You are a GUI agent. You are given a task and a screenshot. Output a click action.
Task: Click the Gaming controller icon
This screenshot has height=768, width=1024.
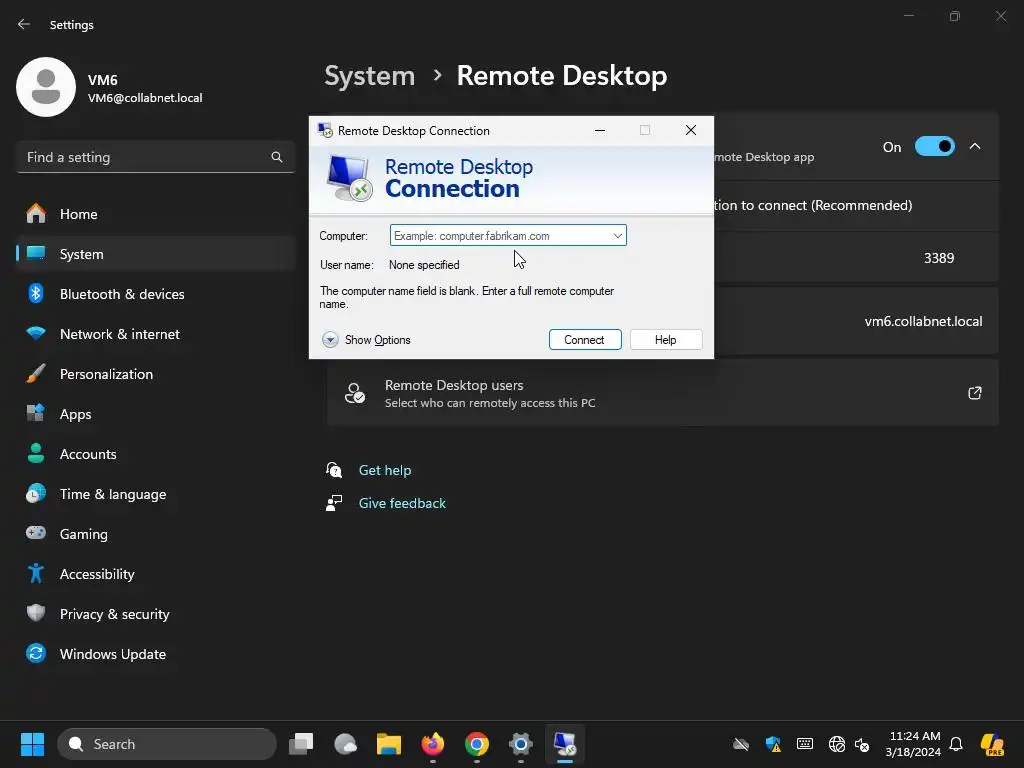tap(36, 534)
